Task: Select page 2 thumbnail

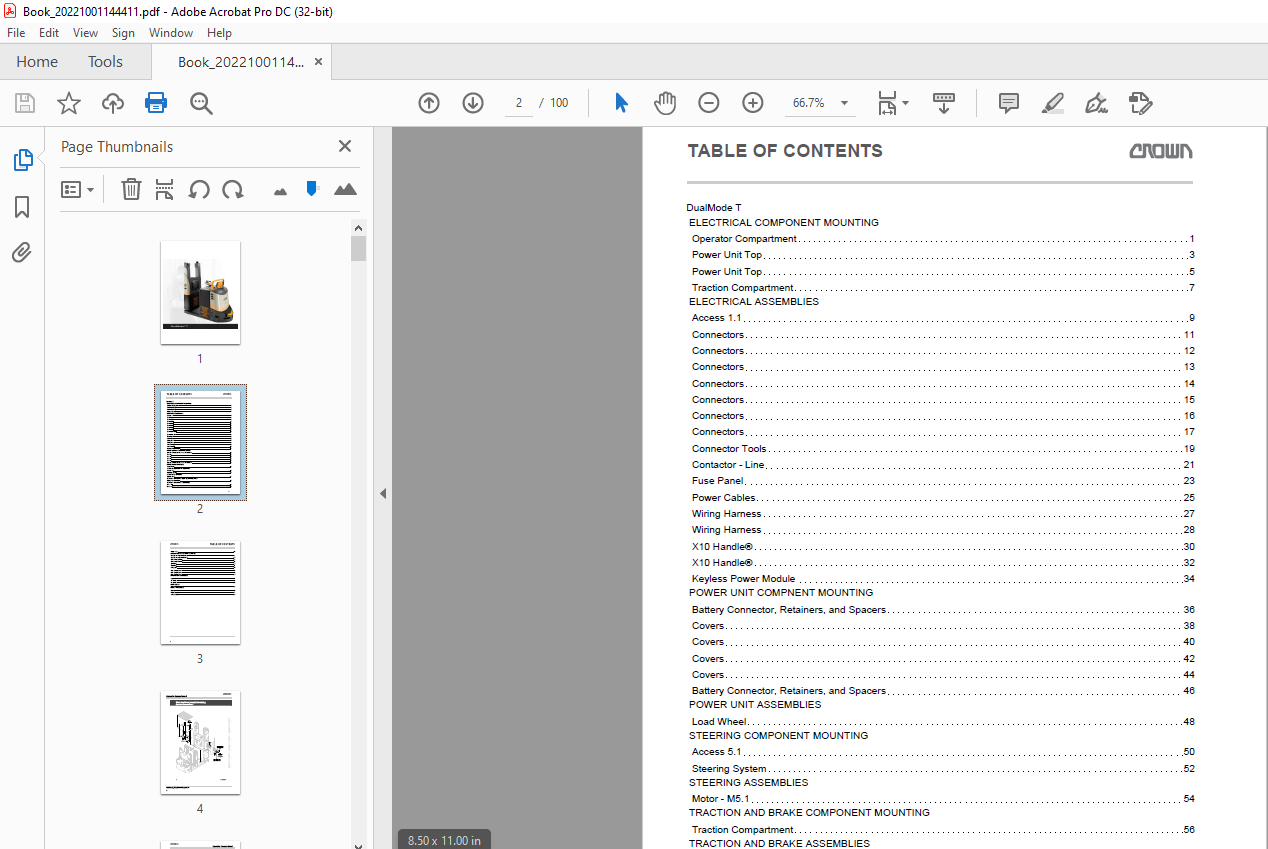Action: pyautogui.click(x=200, y=442)
